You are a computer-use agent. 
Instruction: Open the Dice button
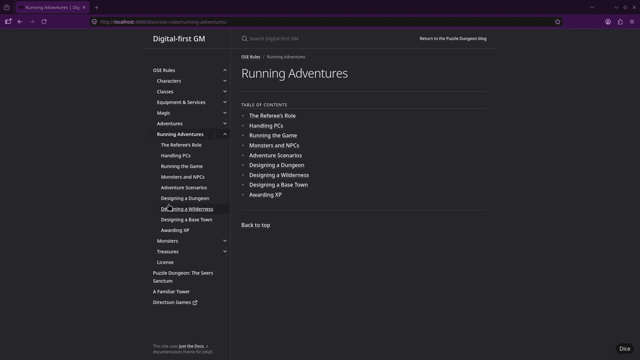coord(624,349)
